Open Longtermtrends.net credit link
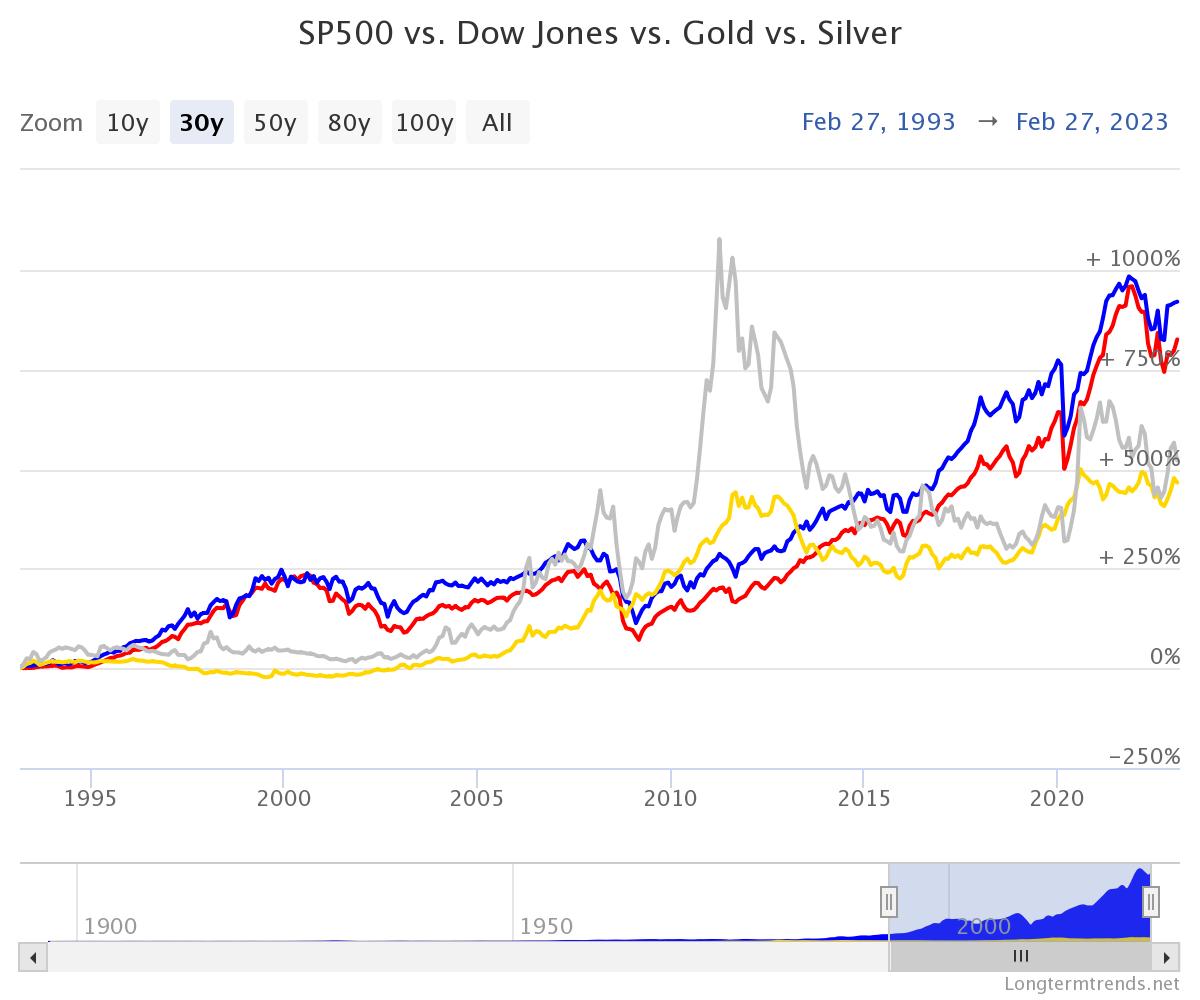The height and width of the screenshot is (1000, 1200). pos(1092,984)
